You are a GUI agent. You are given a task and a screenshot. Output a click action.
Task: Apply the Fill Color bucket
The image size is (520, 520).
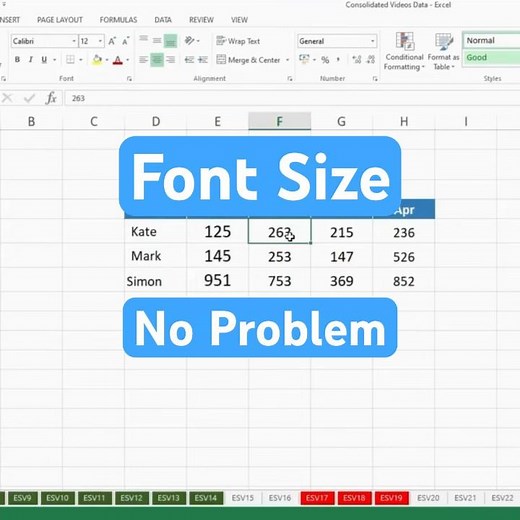(97, 60)
